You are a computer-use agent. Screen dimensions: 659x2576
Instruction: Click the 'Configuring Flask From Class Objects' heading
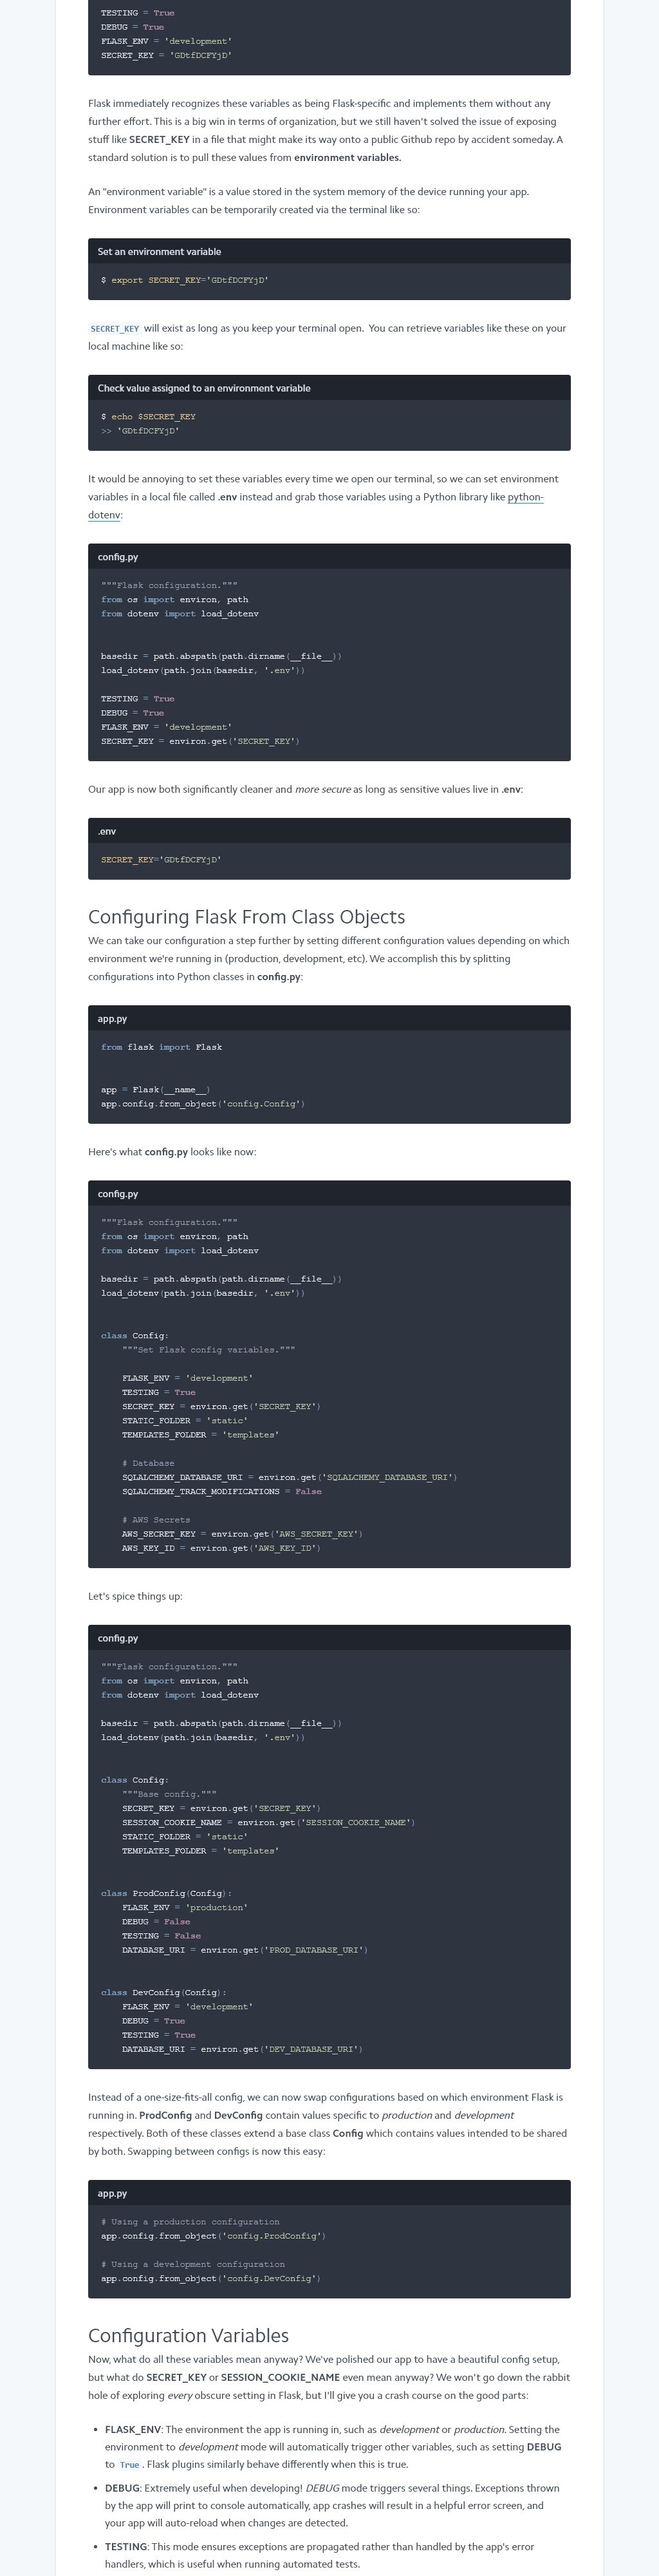coord(246,916)
